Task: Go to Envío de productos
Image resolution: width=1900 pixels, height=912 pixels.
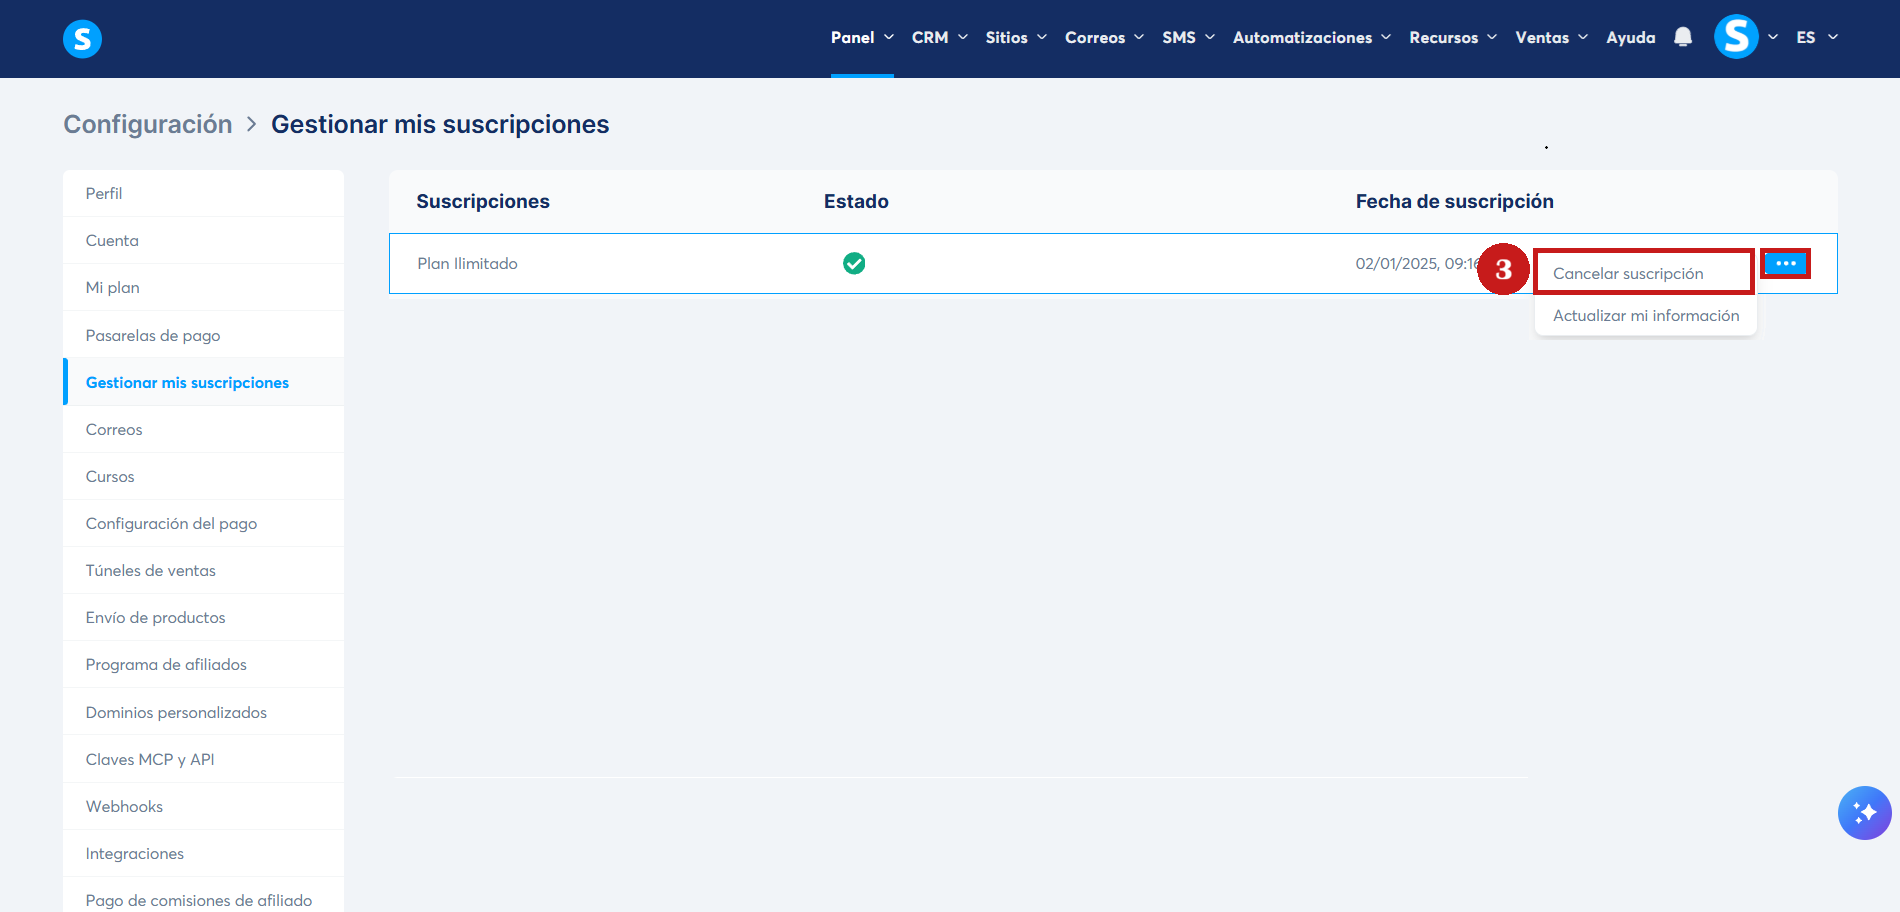Action: [204, 618]
